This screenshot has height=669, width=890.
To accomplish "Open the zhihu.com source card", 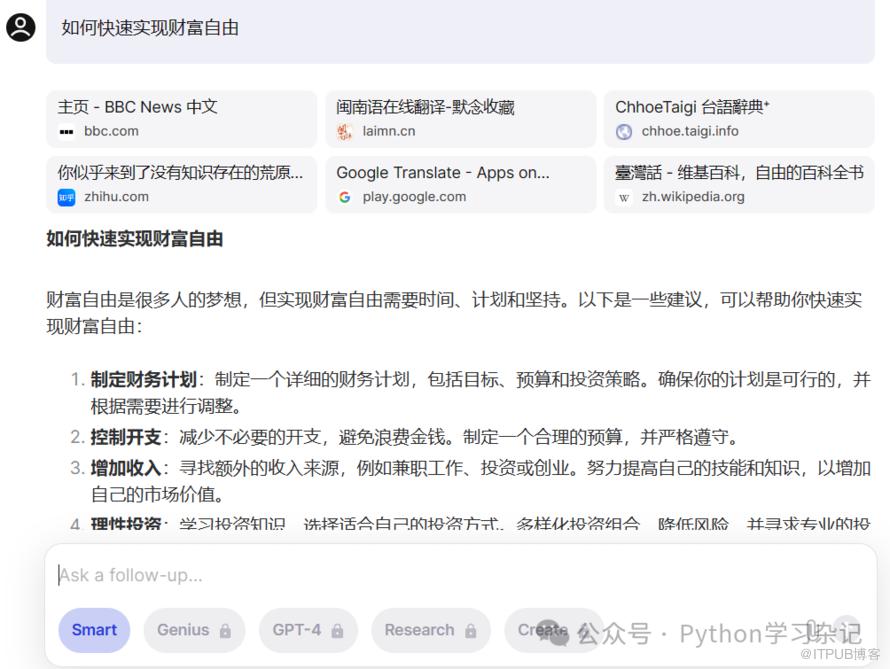I will point(182,184).
